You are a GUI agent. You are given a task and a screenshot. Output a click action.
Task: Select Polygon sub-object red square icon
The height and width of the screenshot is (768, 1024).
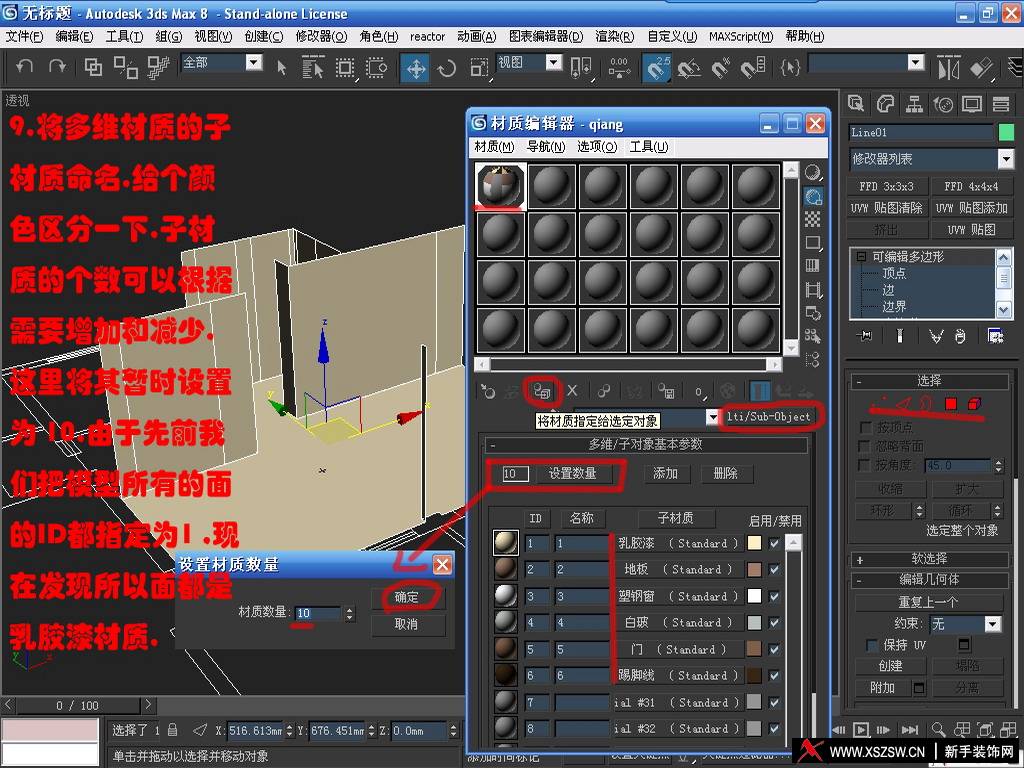tap(951, 404)
